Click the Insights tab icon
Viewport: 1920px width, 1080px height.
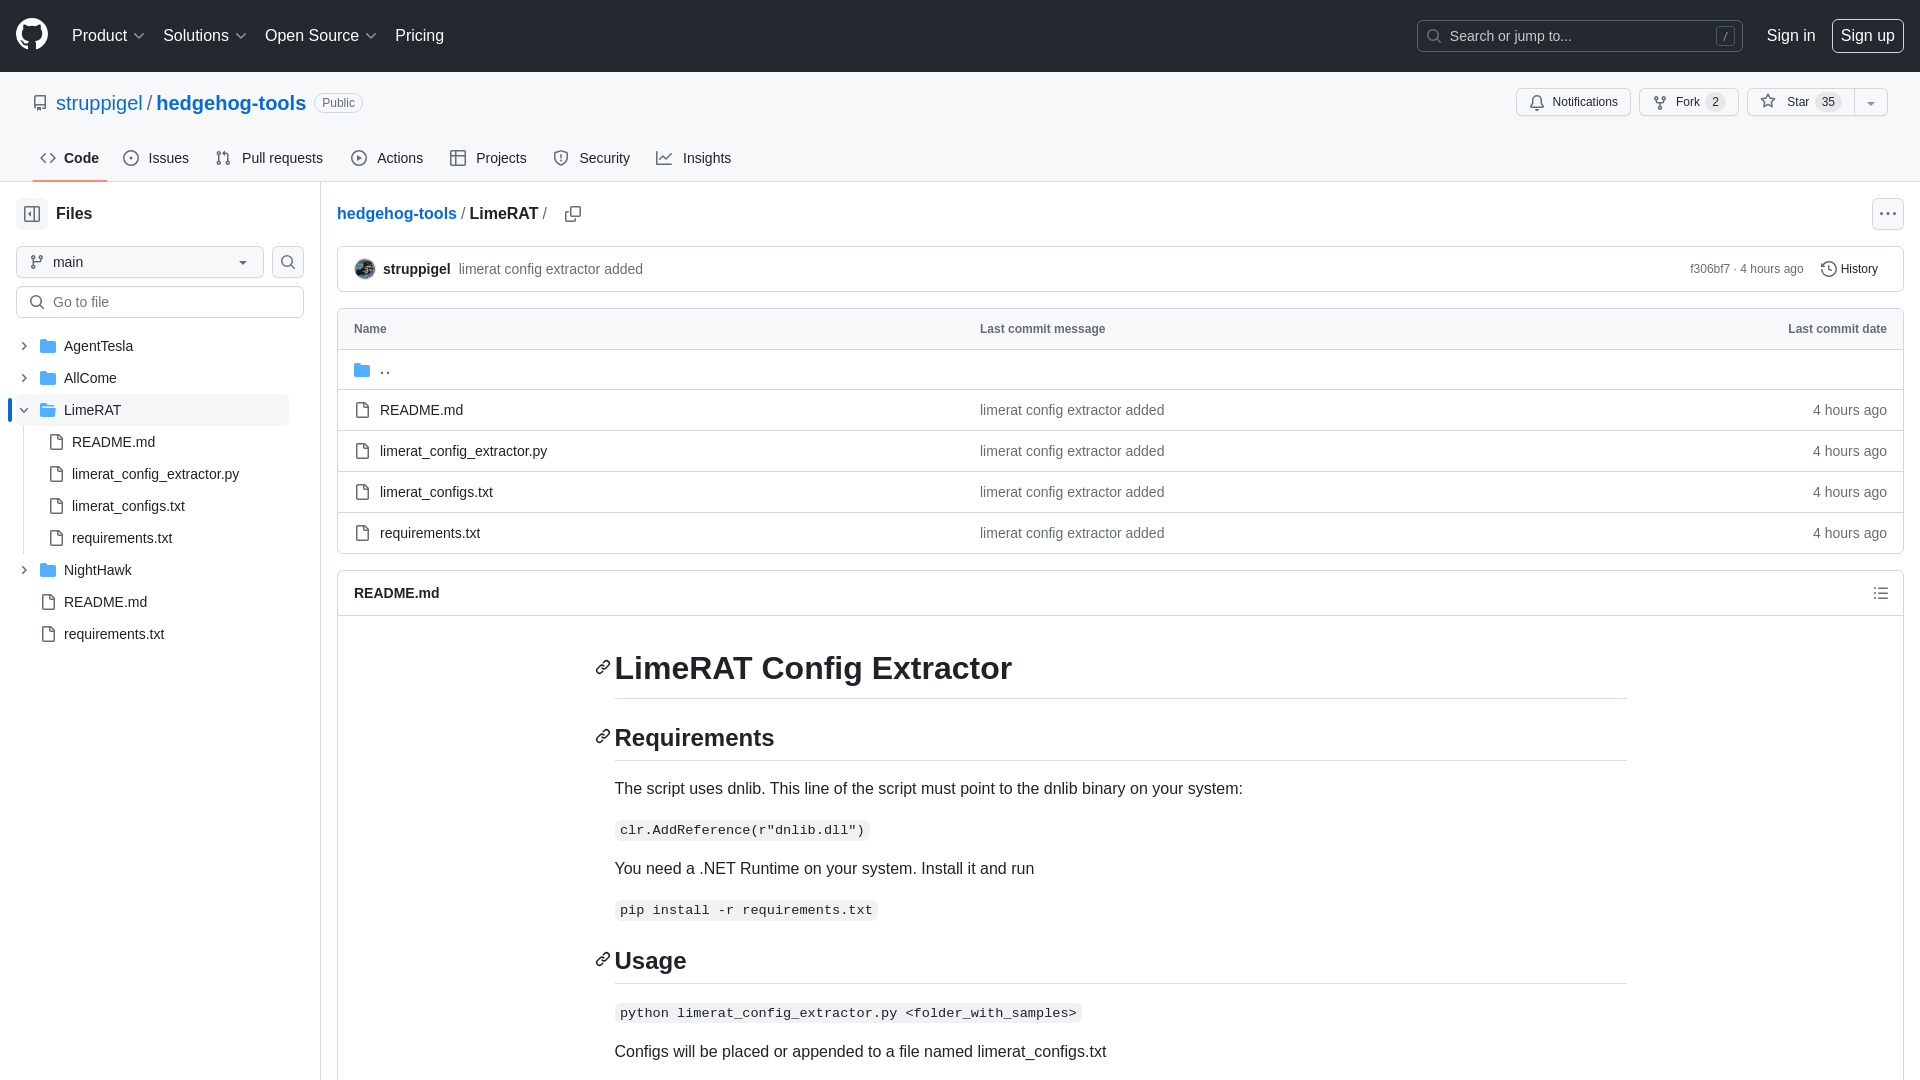[x=665, y=158]
